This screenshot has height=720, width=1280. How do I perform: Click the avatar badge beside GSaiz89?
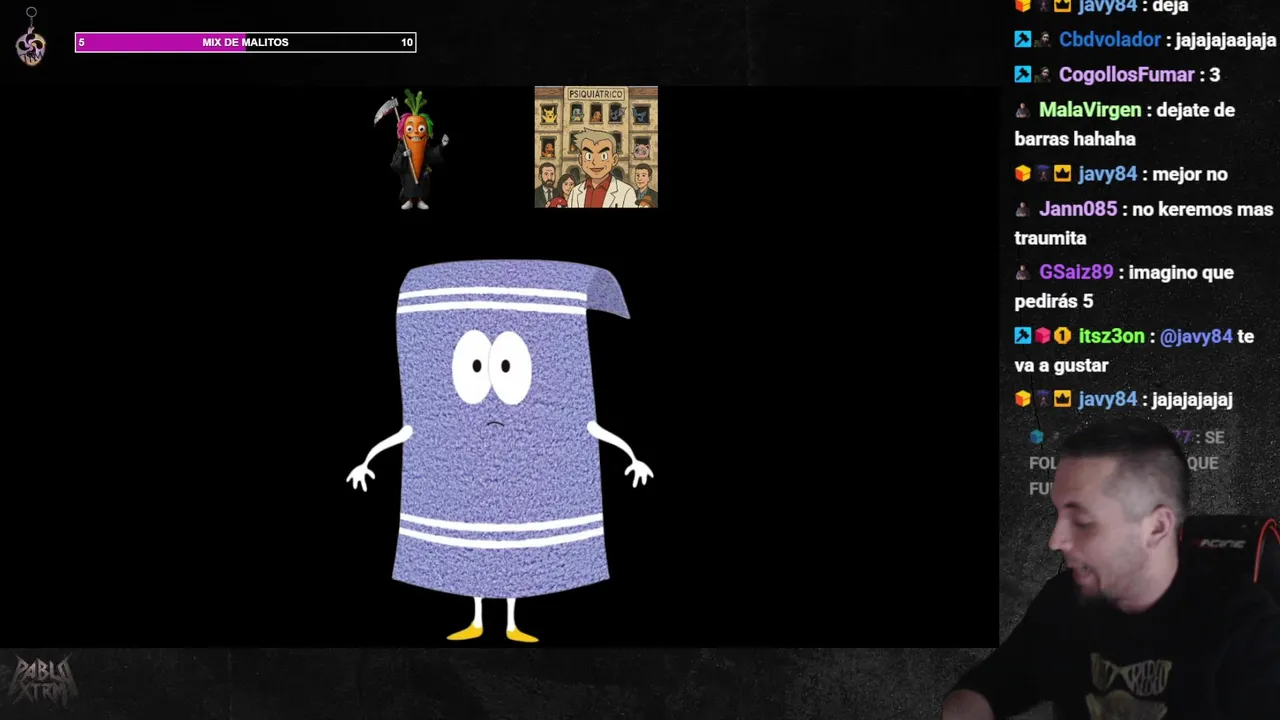point(1022,272)
